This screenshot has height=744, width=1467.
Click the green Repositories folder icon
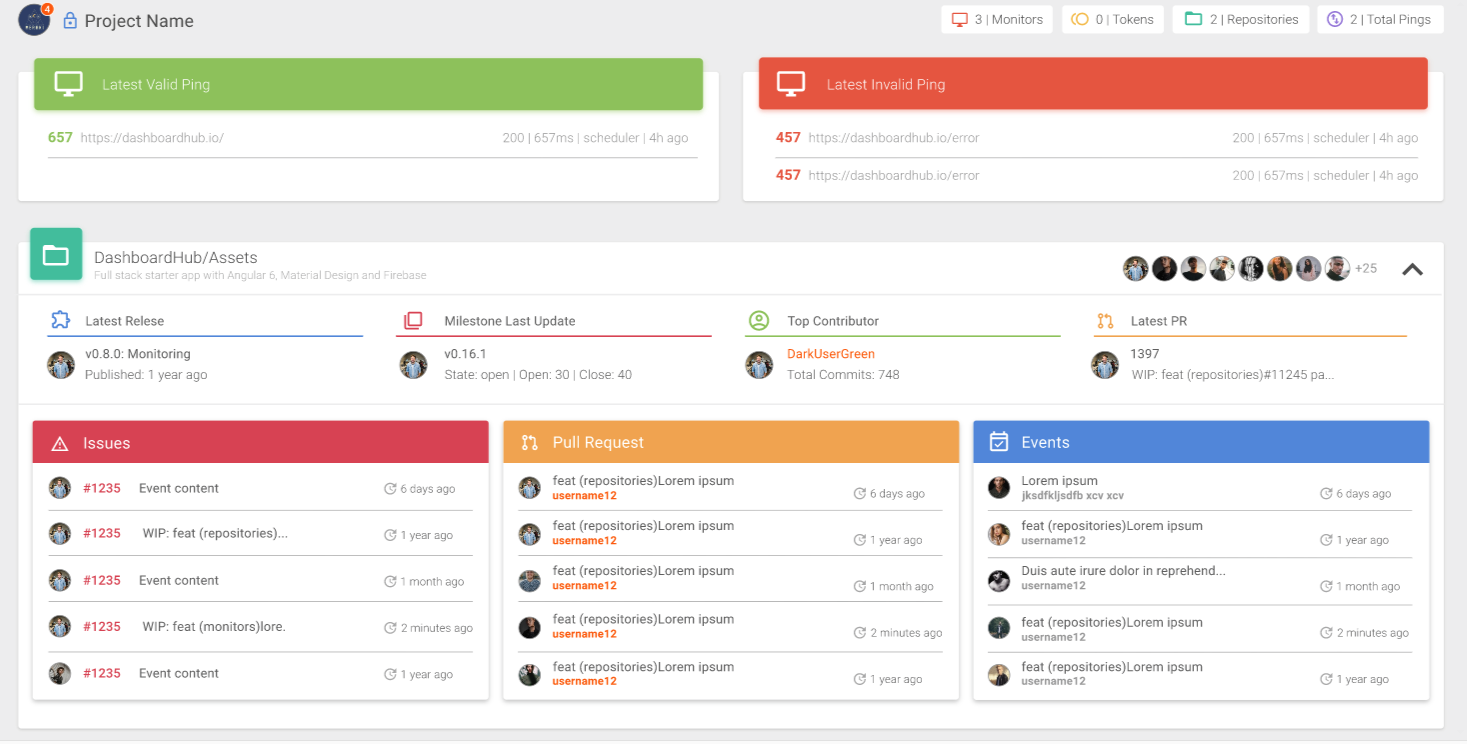pos(1190,18)
